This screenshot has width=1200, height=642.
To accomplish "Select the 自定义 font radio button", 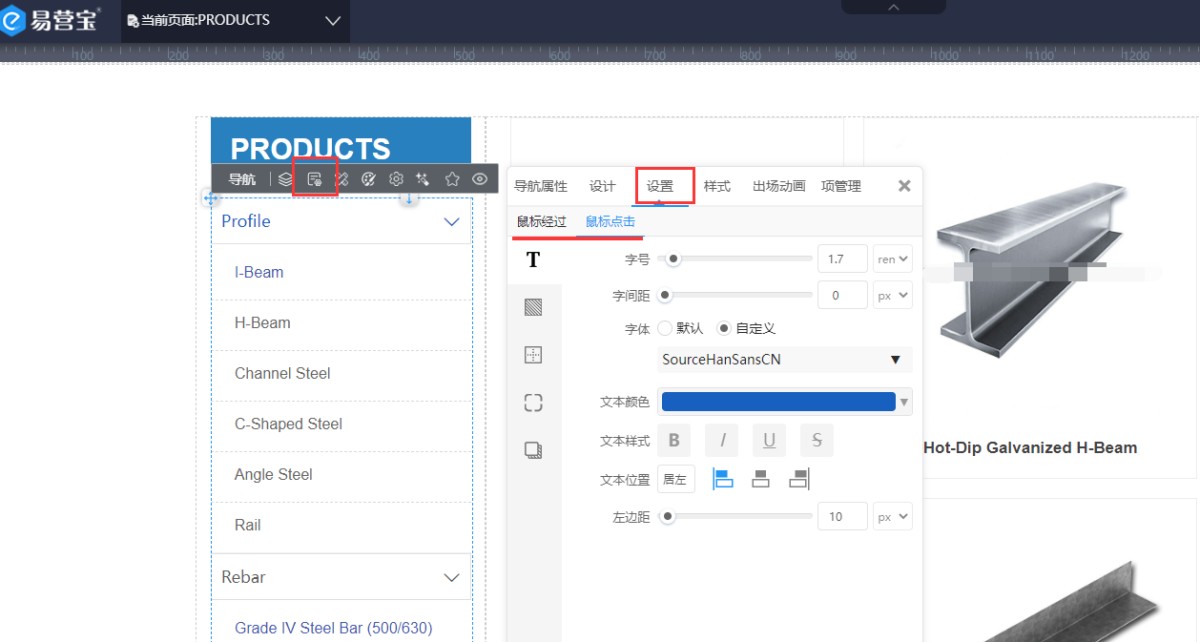I will pos(724,328).
